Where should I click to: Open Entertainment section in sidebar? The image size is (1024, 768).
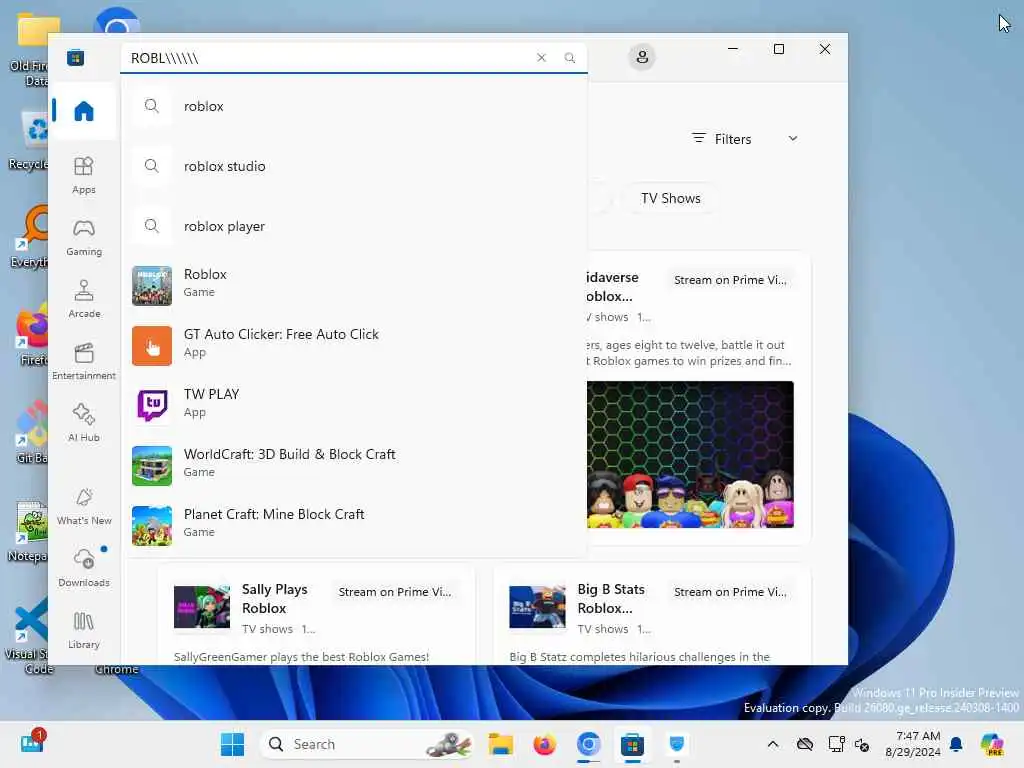coord(84,361)
